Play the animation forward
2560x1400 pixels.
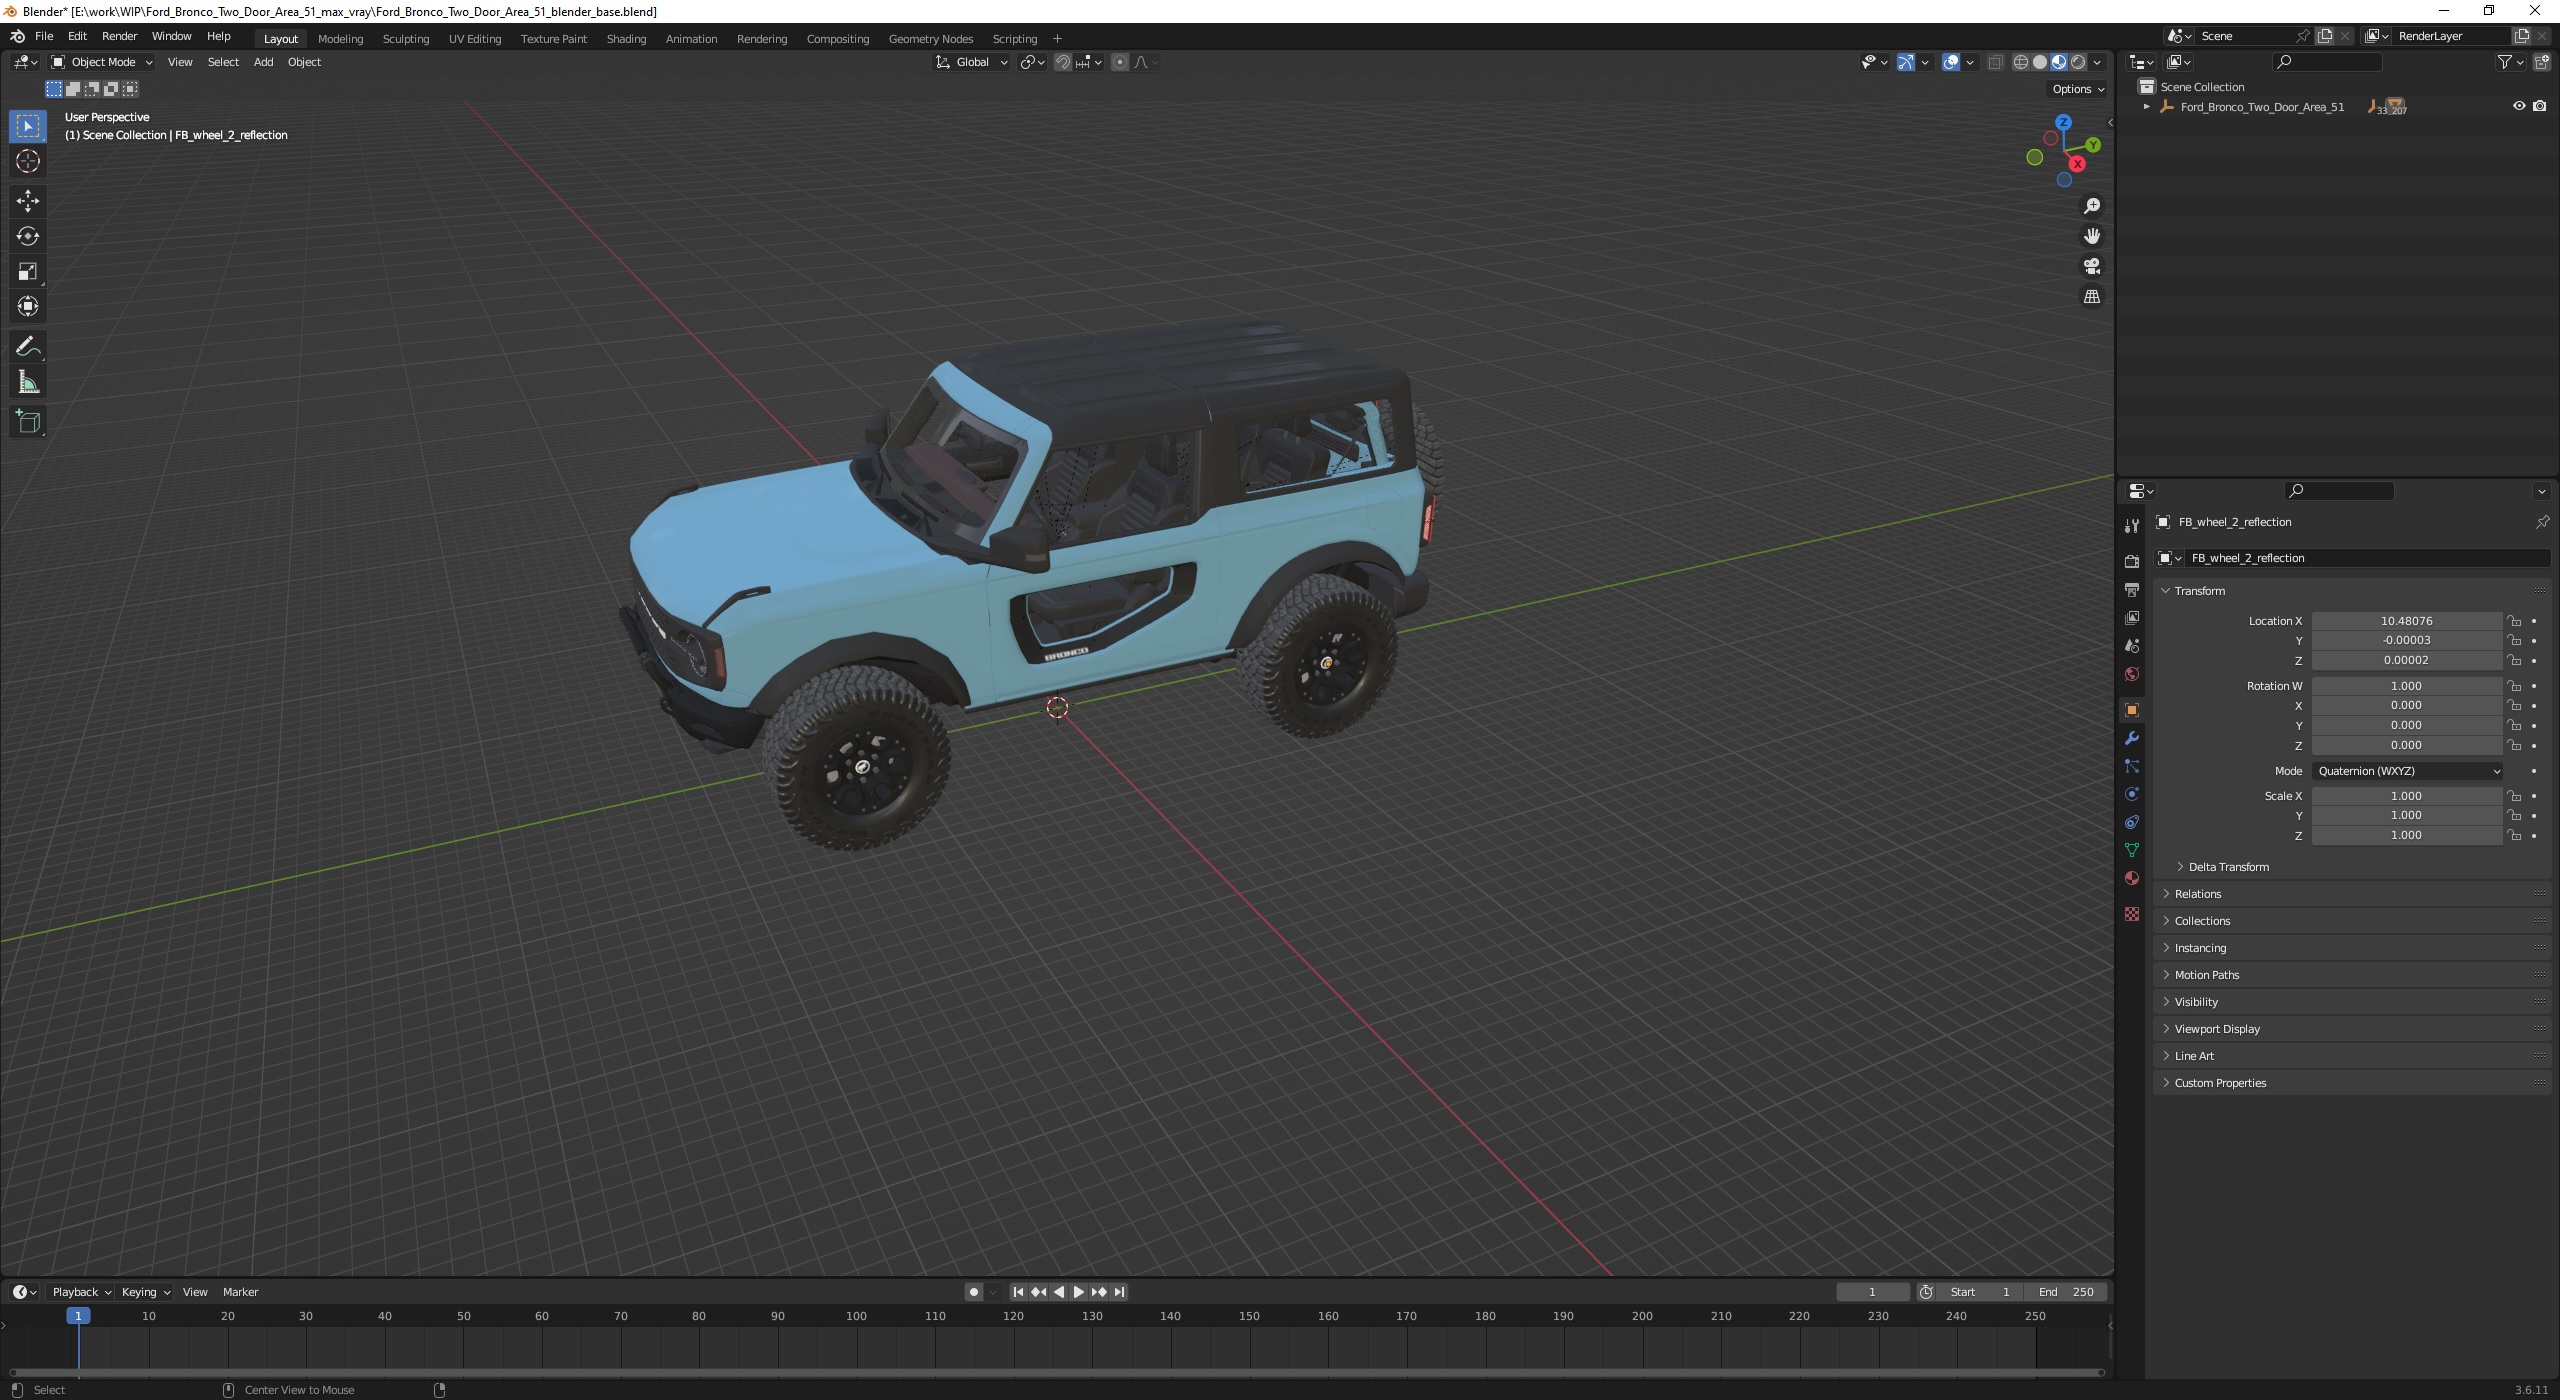(x=1078, y=1292)
